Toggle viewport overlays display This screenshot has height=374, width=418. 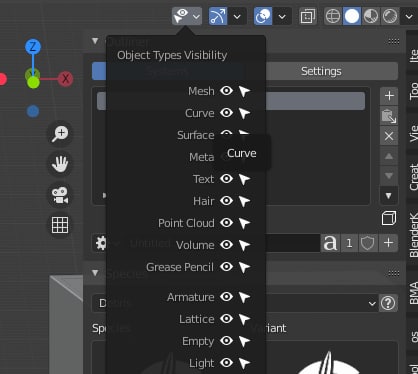[263, 16]
